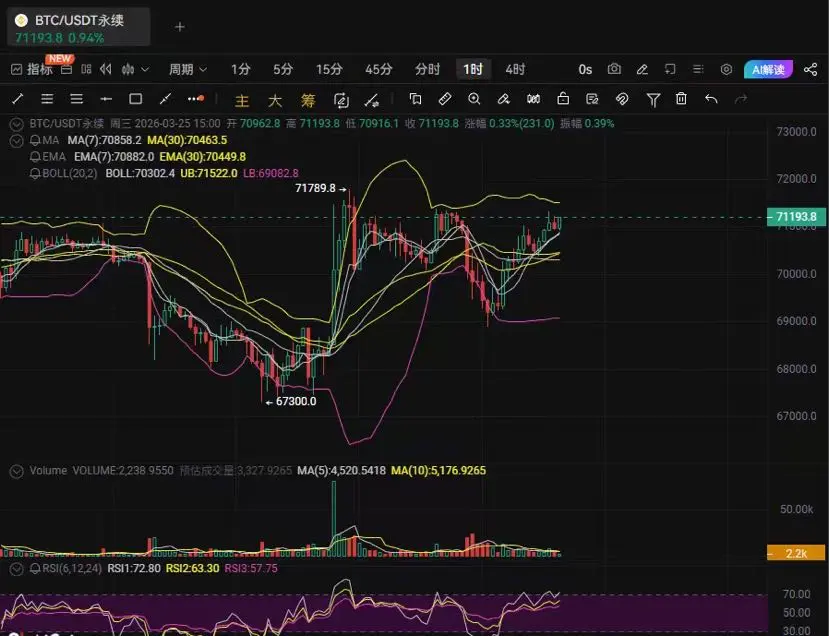Switch to 1分 timeframe
This screenshot has height=636, width=829.
[241, 69]
